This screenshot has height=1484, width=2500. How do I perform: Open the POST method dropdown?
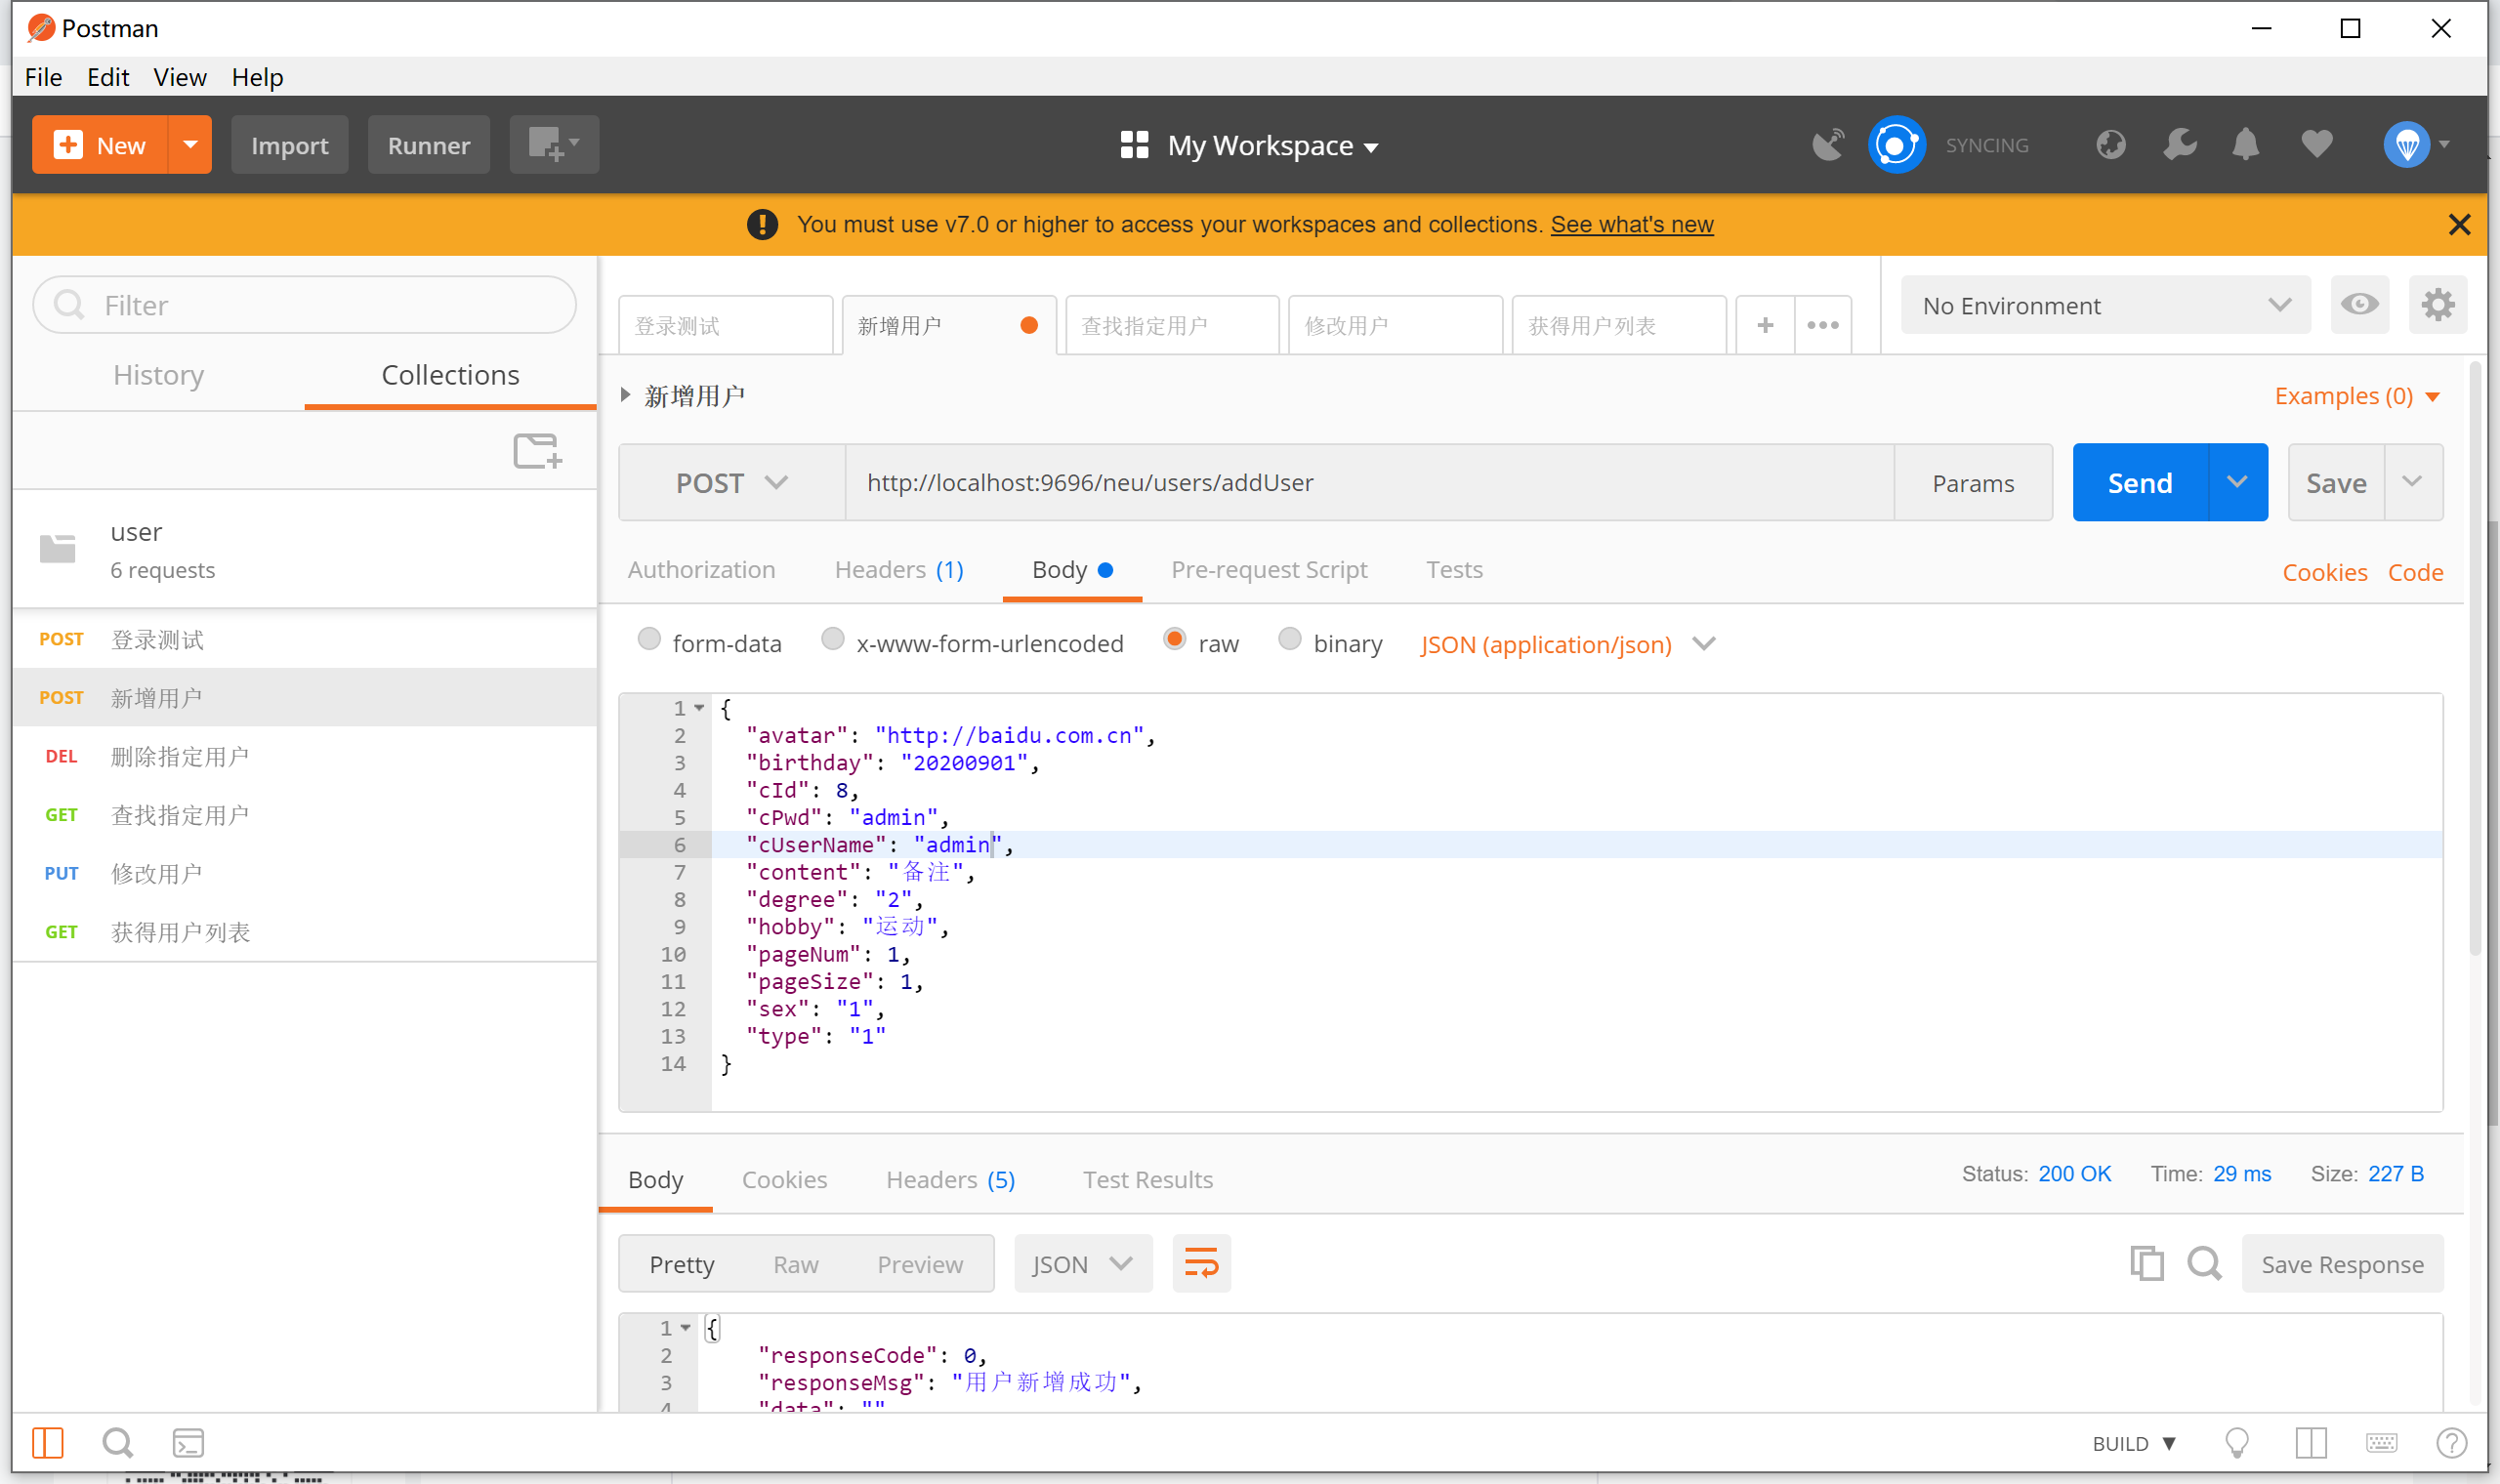click(x=731, y=483)
